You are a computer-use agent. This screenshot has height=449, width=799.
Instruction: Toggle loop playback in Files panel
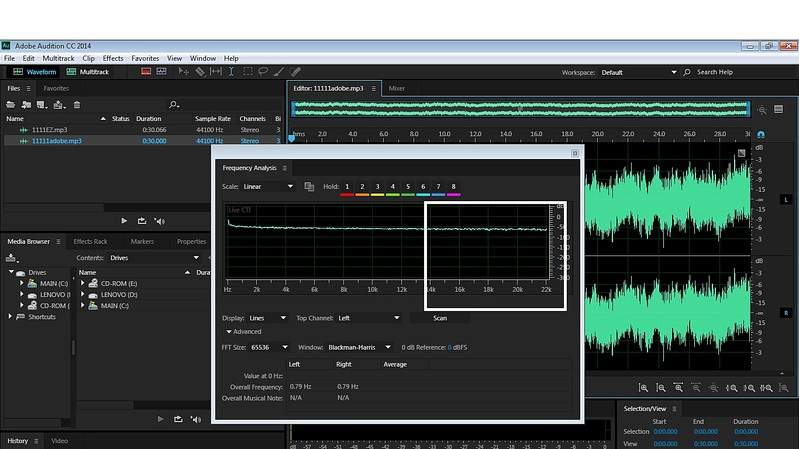pyautogui.click(x=142, y=221)
